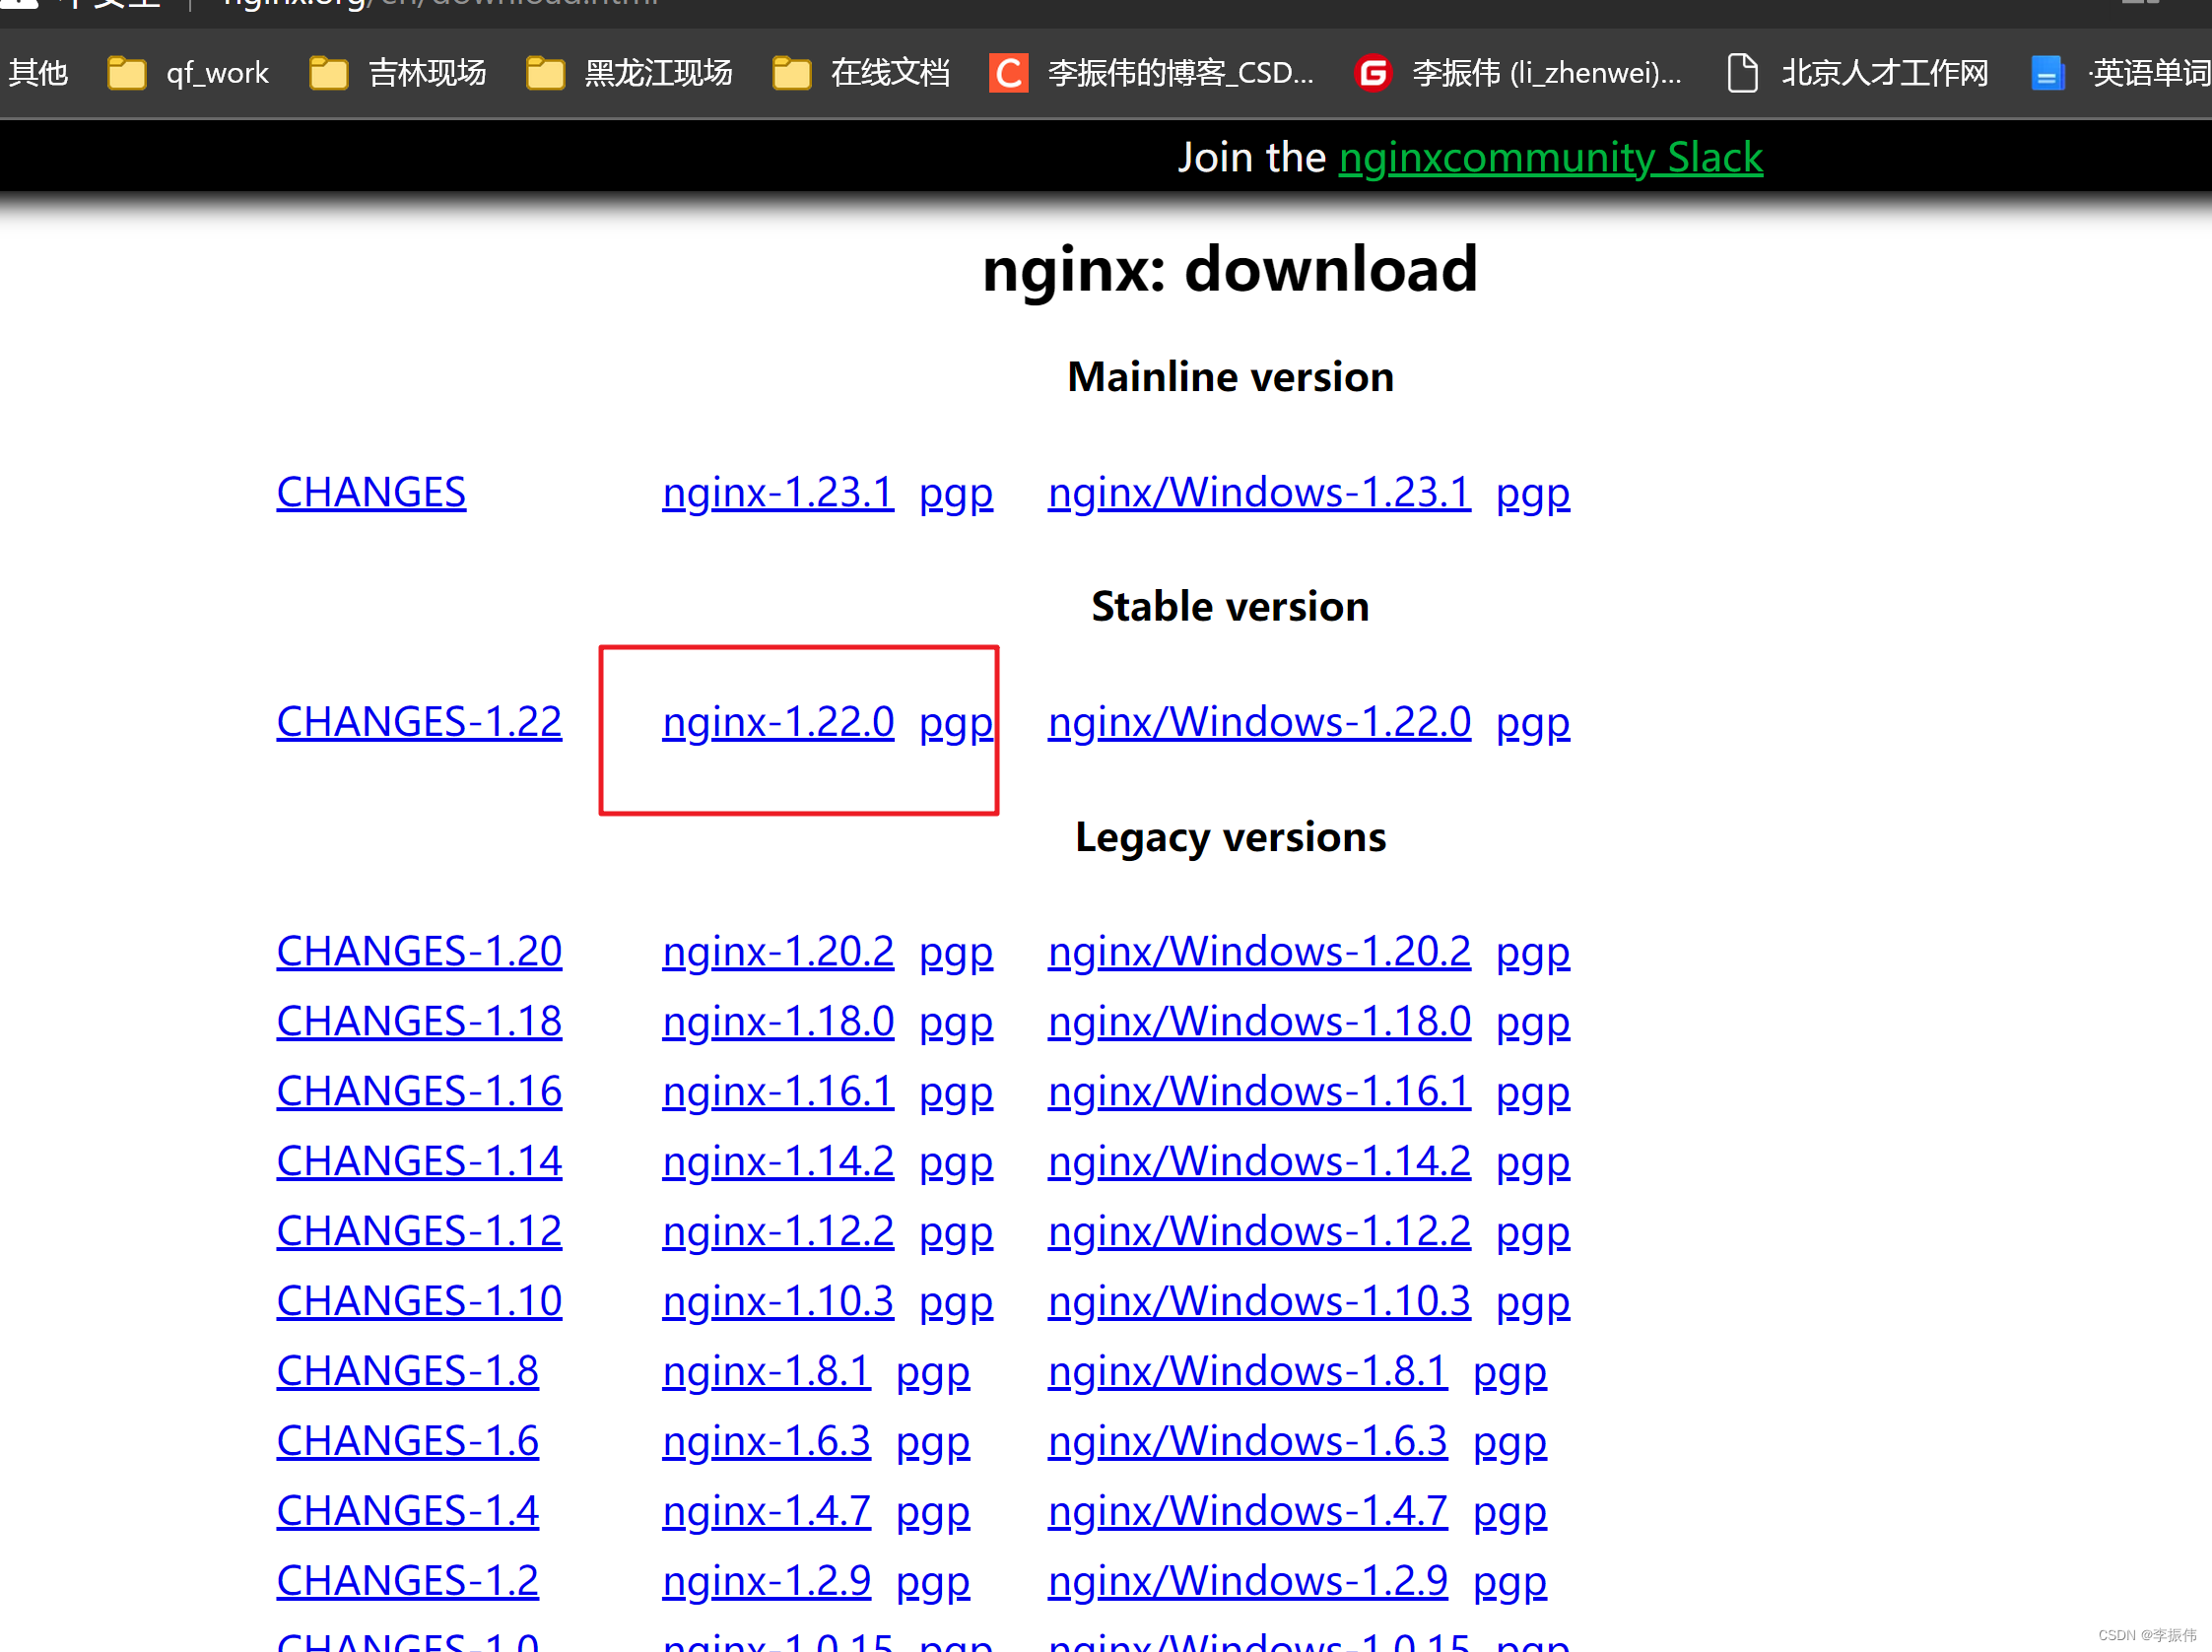Download nginx-1.20.2 legacy source
2212x1652 pixels.
point(778,952)
